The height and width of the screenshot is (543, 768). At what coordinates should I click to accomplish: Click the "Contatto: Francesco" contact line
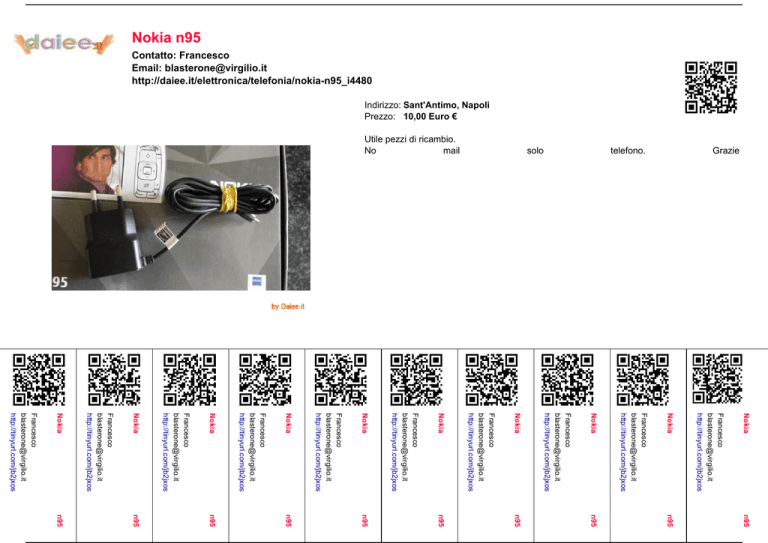(x=181, y=54)
